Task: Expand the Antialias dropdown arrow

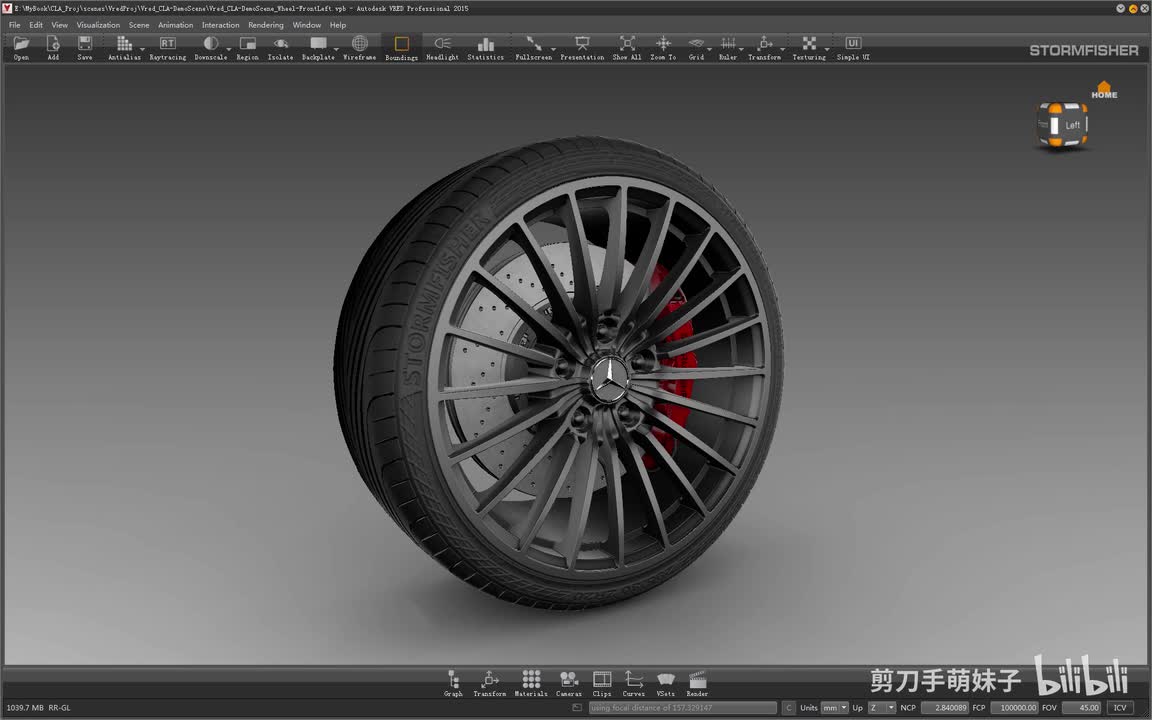Action: pos(142,49)
